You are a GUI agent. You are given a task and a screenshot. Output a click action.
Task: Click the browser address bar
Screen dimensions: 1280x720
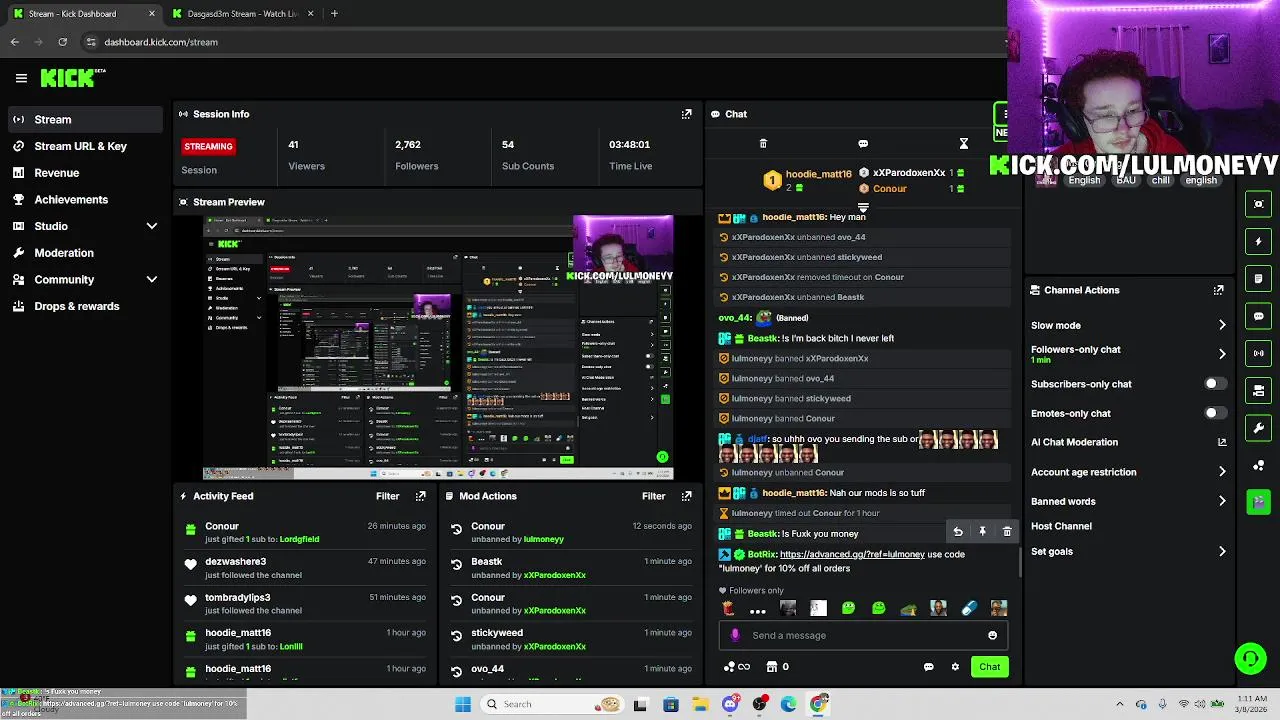pyautogui.click(x=540, y=42)
